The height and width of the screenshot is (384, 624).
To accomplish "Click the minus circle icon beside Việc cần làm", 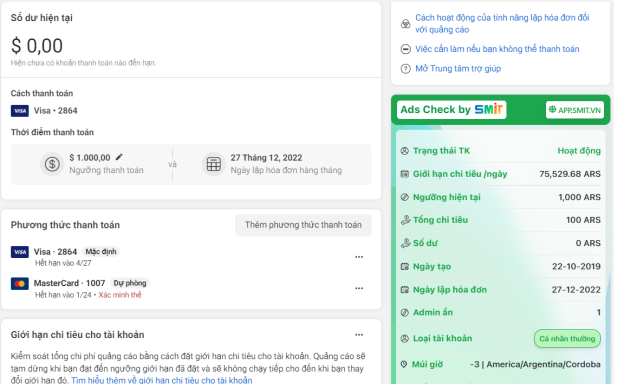I will [406, 49].
